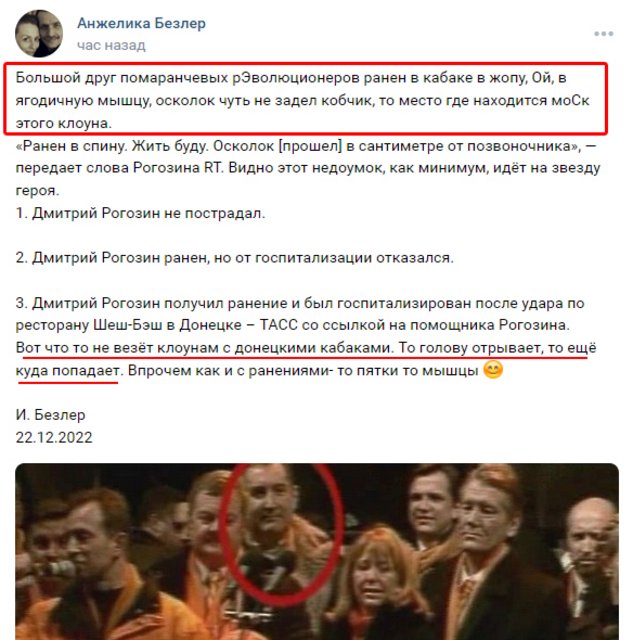Click the words 'передает слова Рогозина RT'
The height and width of the screenshot is (640, 633).
(x=118, y=168)
